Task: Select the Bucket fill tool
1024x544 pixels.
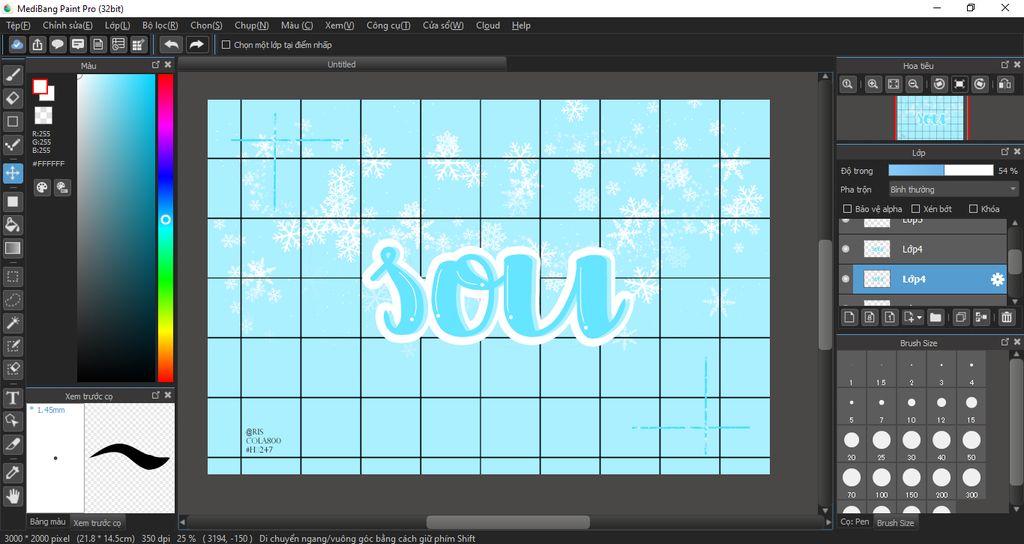Action: click(x=12, y=225)
